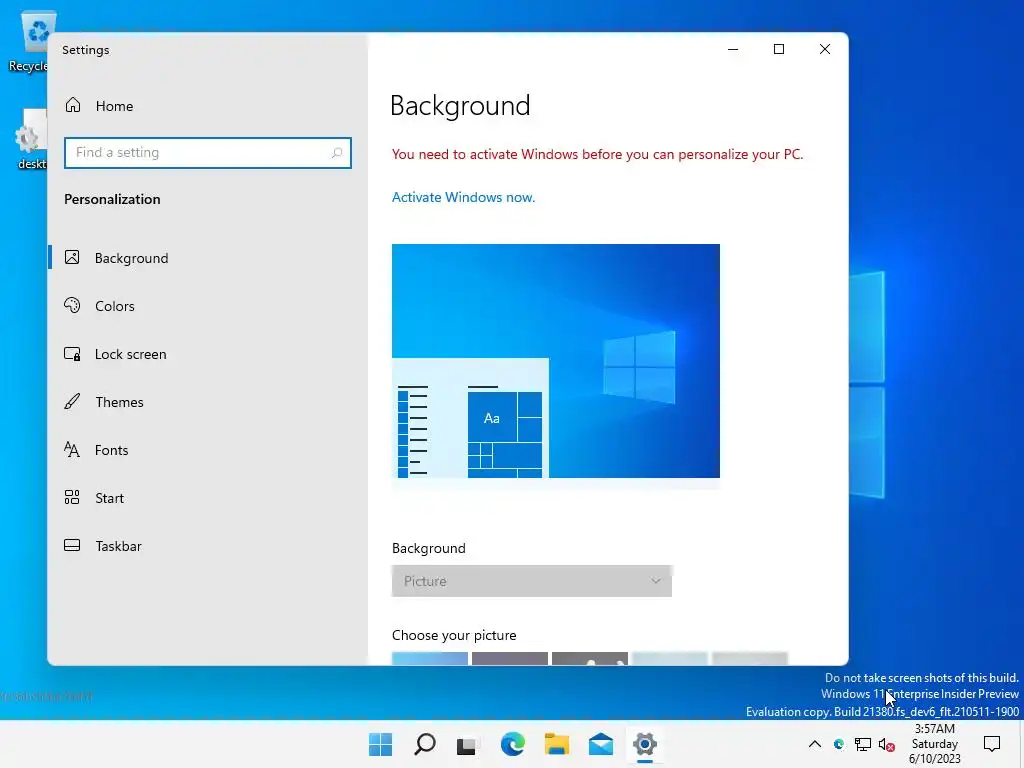Close the Settings window
Screen dimensions: 1024x768
[x=825, y=50]
